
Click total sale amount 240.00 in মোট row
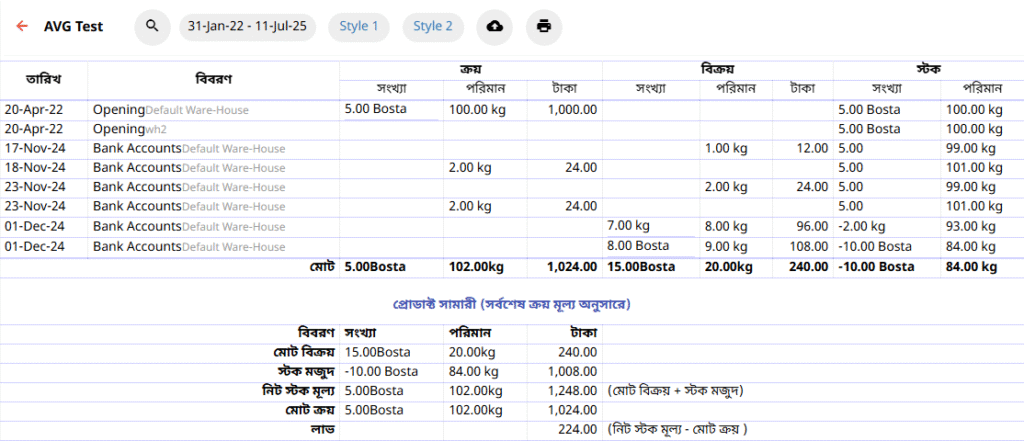(x=810, y=267)
